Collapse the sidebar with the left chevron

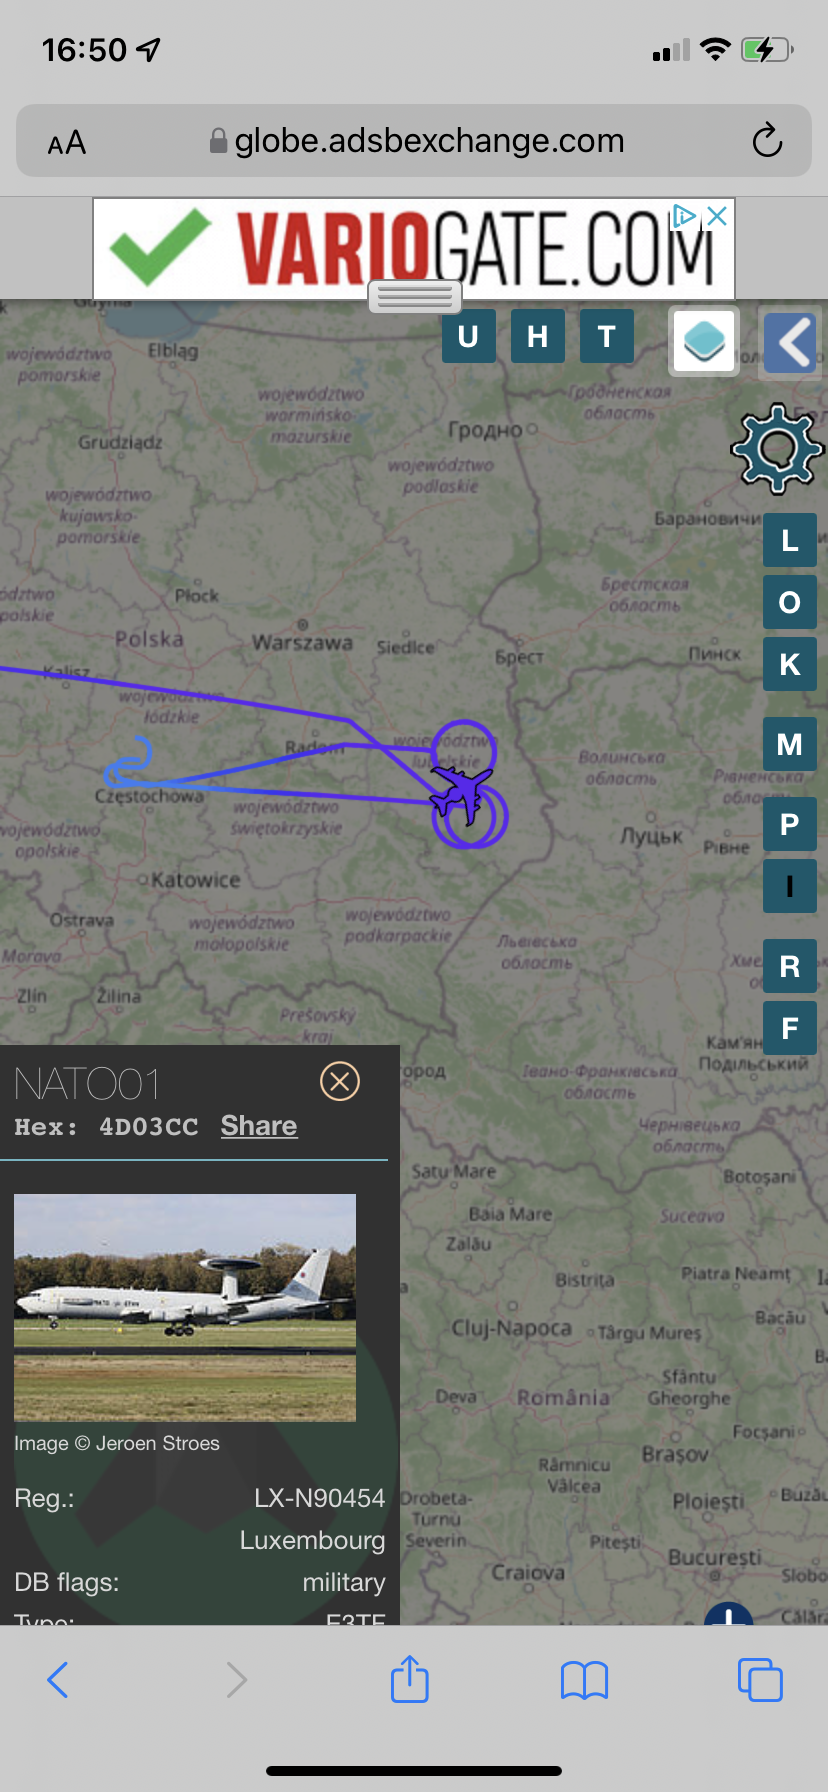pyautogui.click(x=790, y=342)
